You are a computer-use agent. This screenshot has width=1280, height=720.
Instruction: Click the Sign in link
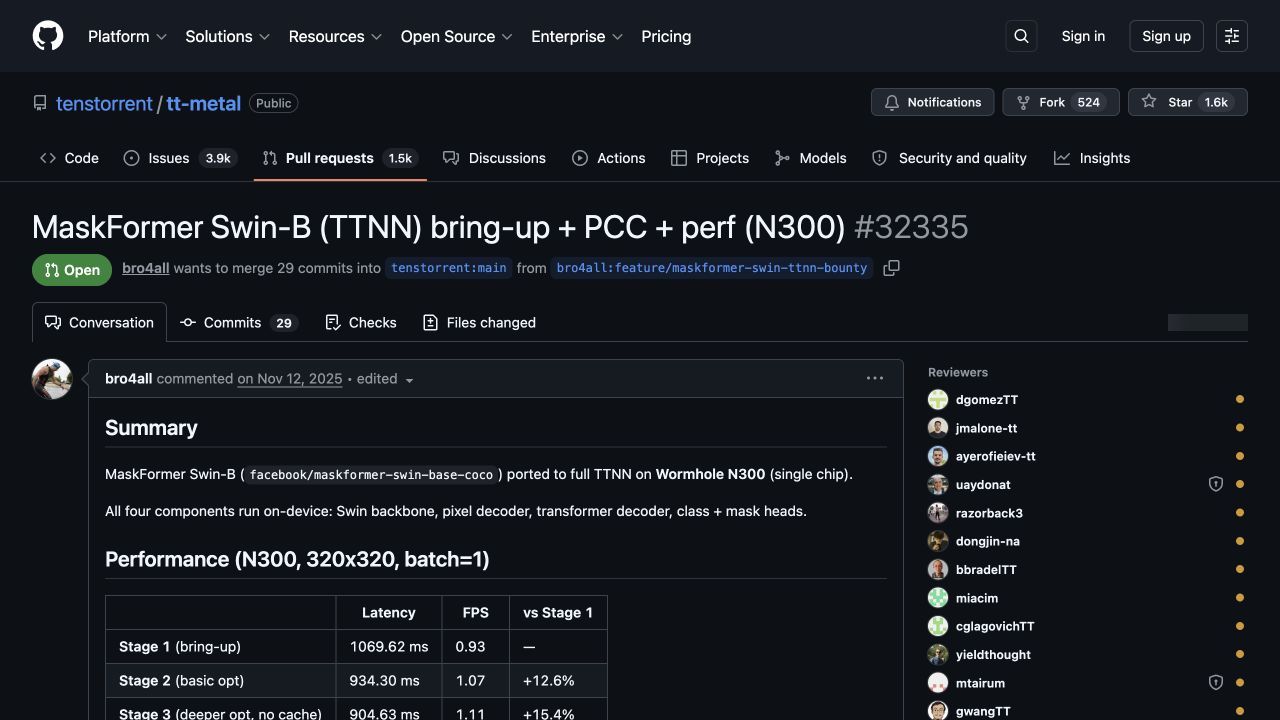pyautogui.click(x=1083, y=36)
